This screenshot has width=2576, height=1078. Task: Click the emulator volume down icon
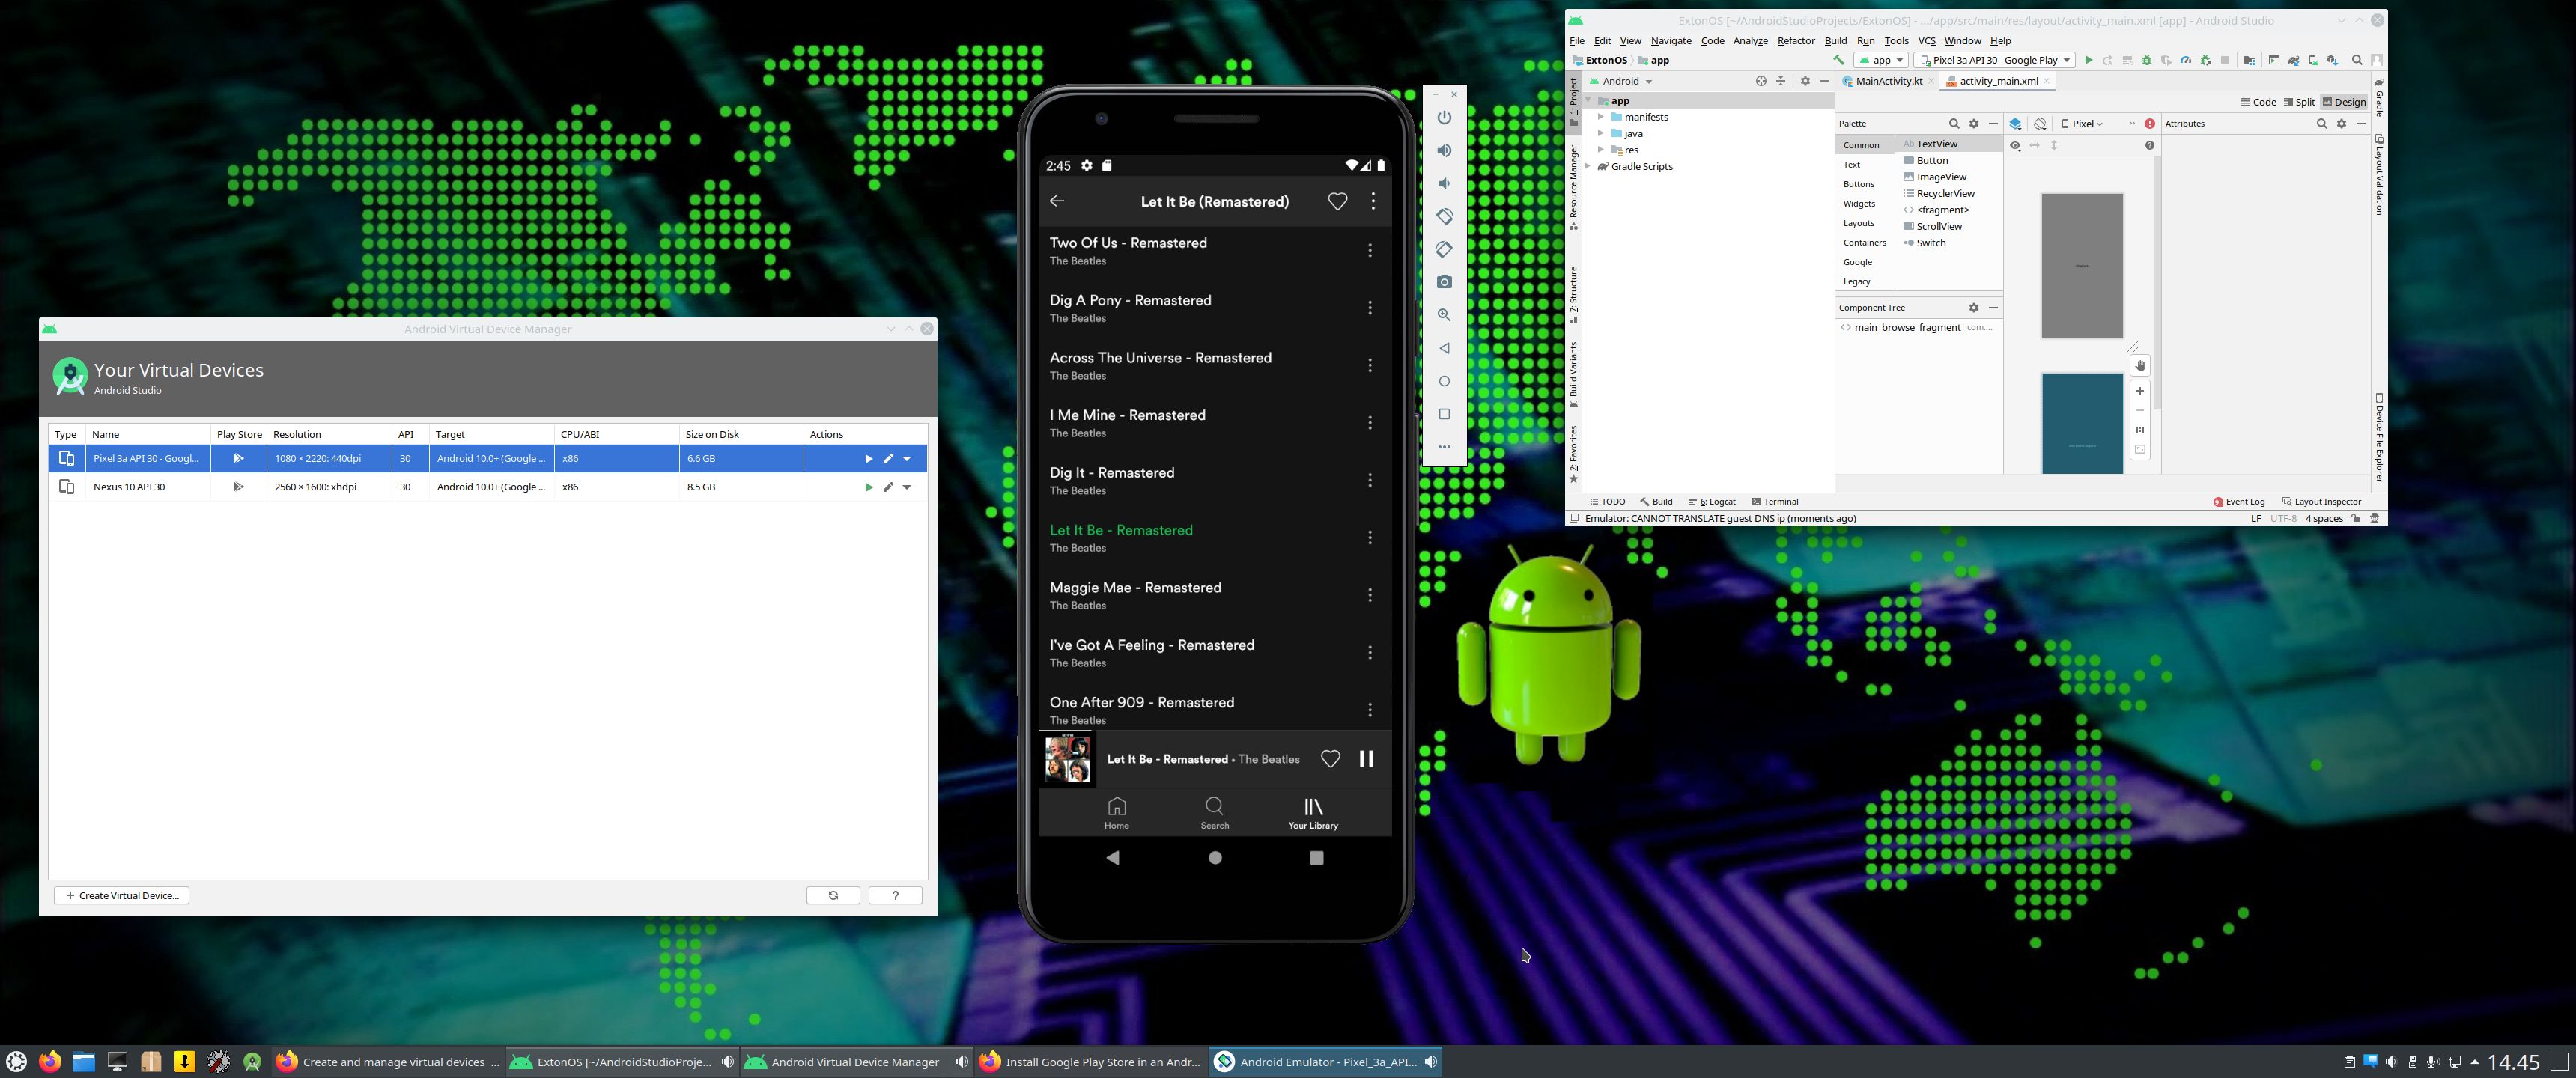coord(1444,183)
